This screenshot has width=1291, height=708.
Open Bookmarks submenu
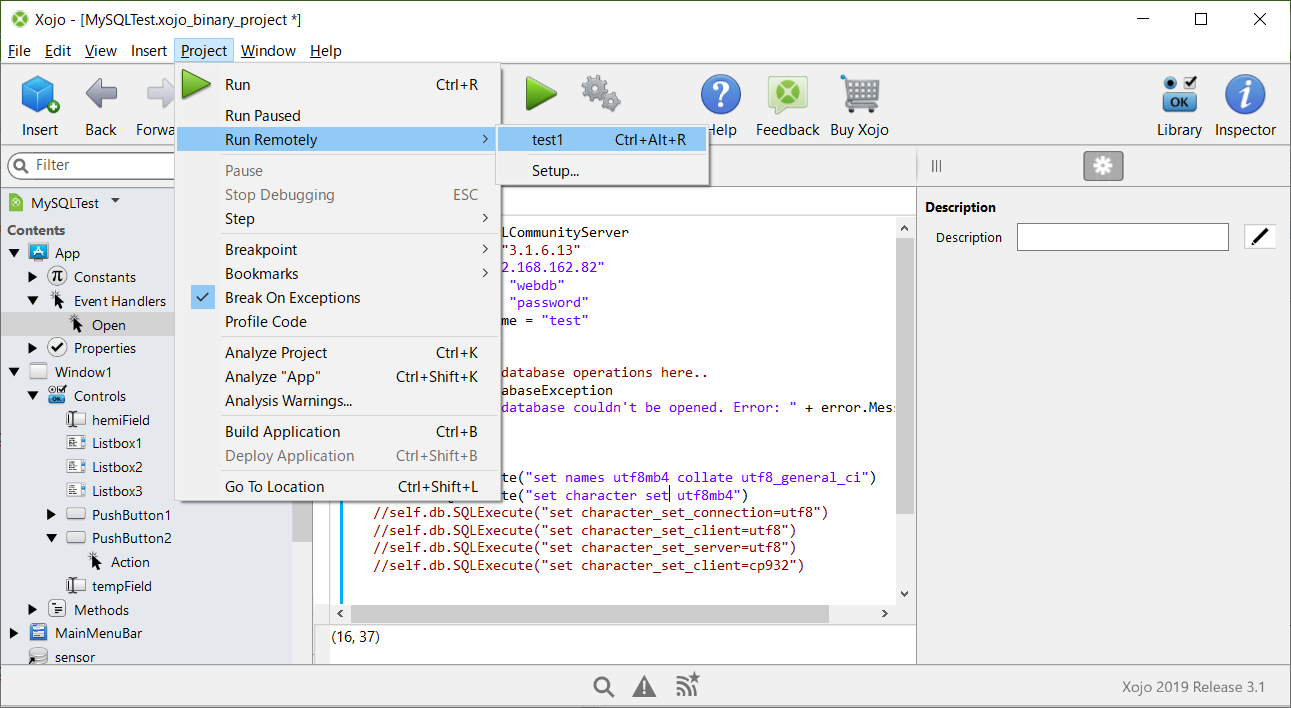pos(337,274)
